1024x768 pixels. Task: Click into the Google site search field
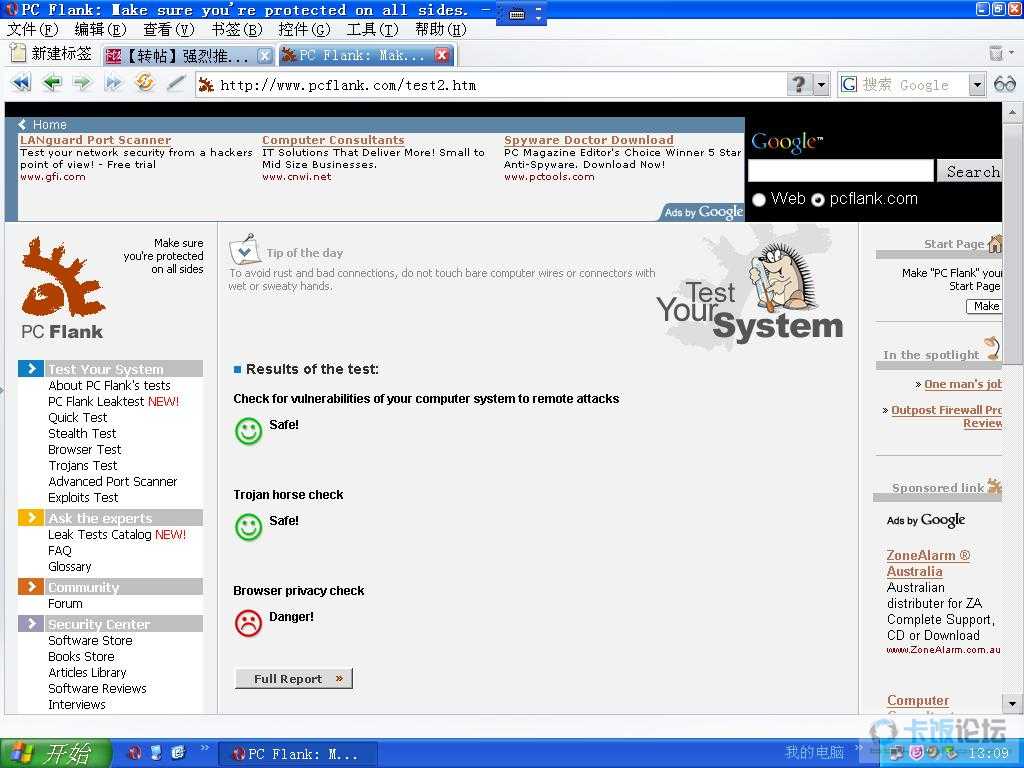(840, 171)
